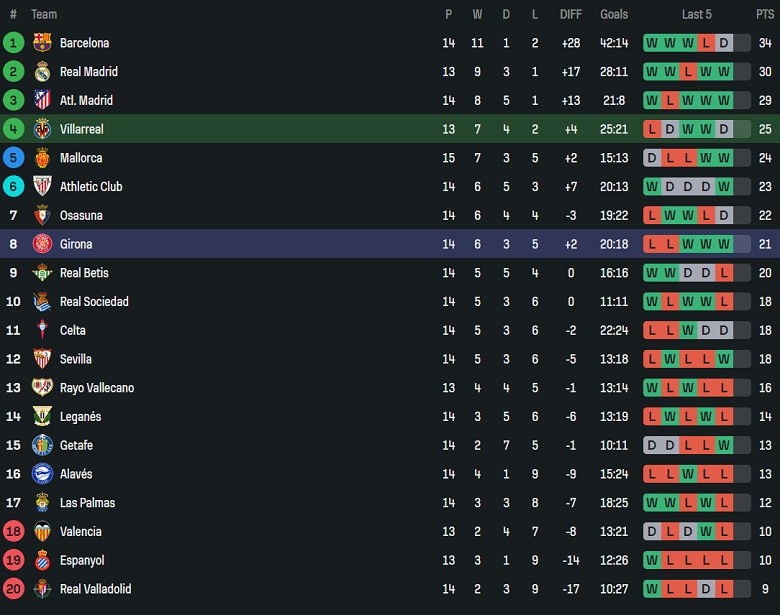Click the red rank 20 relegation badge
Image resolution: width=780 pixels, height=615 pixels.
click(x=13, y=589)
